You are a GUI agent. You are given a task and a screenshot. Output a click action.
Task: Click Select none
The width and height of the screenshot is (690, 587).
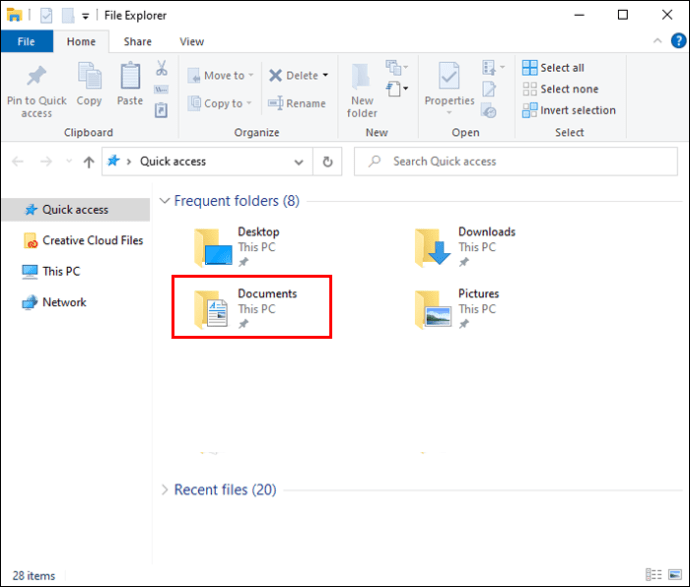560,89
